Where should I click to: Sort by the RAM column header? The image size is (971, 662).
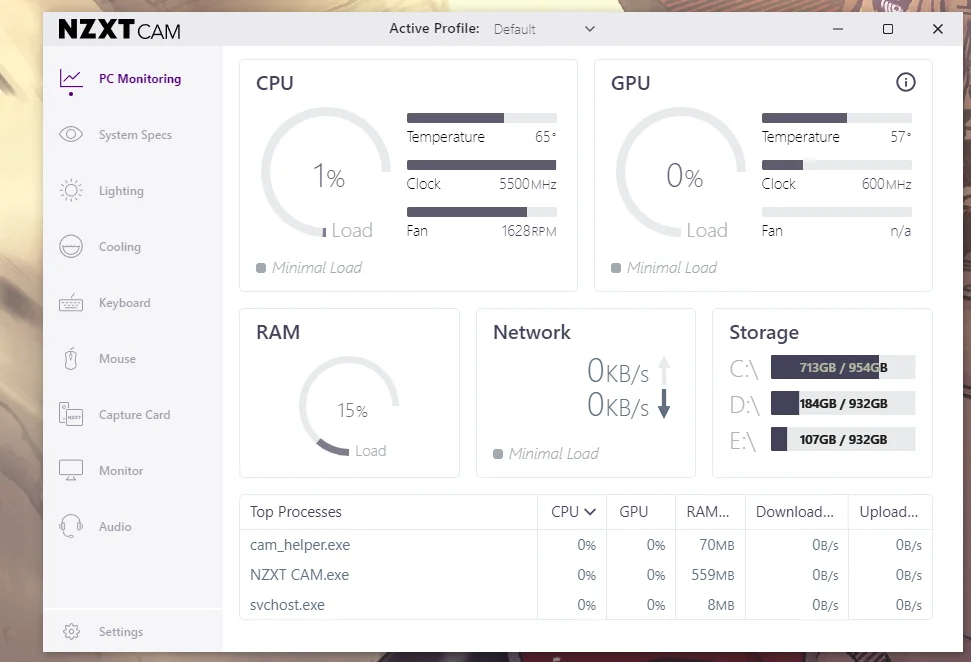tap(708, 512)
